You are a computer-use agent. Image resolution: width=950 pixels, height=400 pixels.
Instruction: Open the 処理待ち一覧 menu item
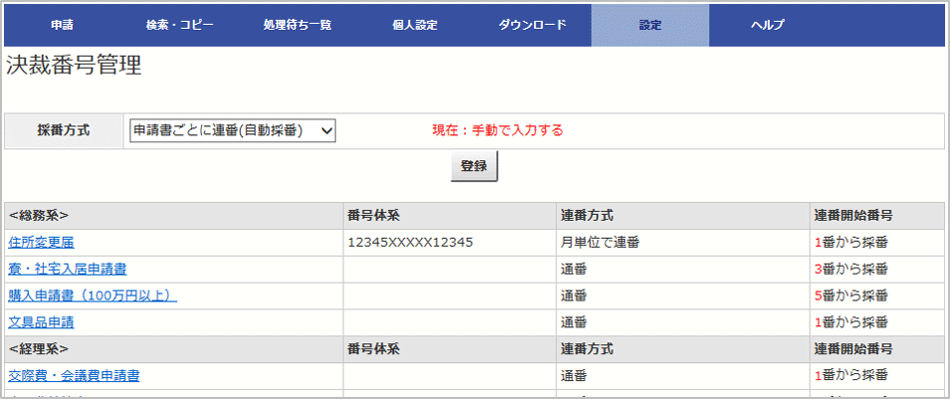297,25
